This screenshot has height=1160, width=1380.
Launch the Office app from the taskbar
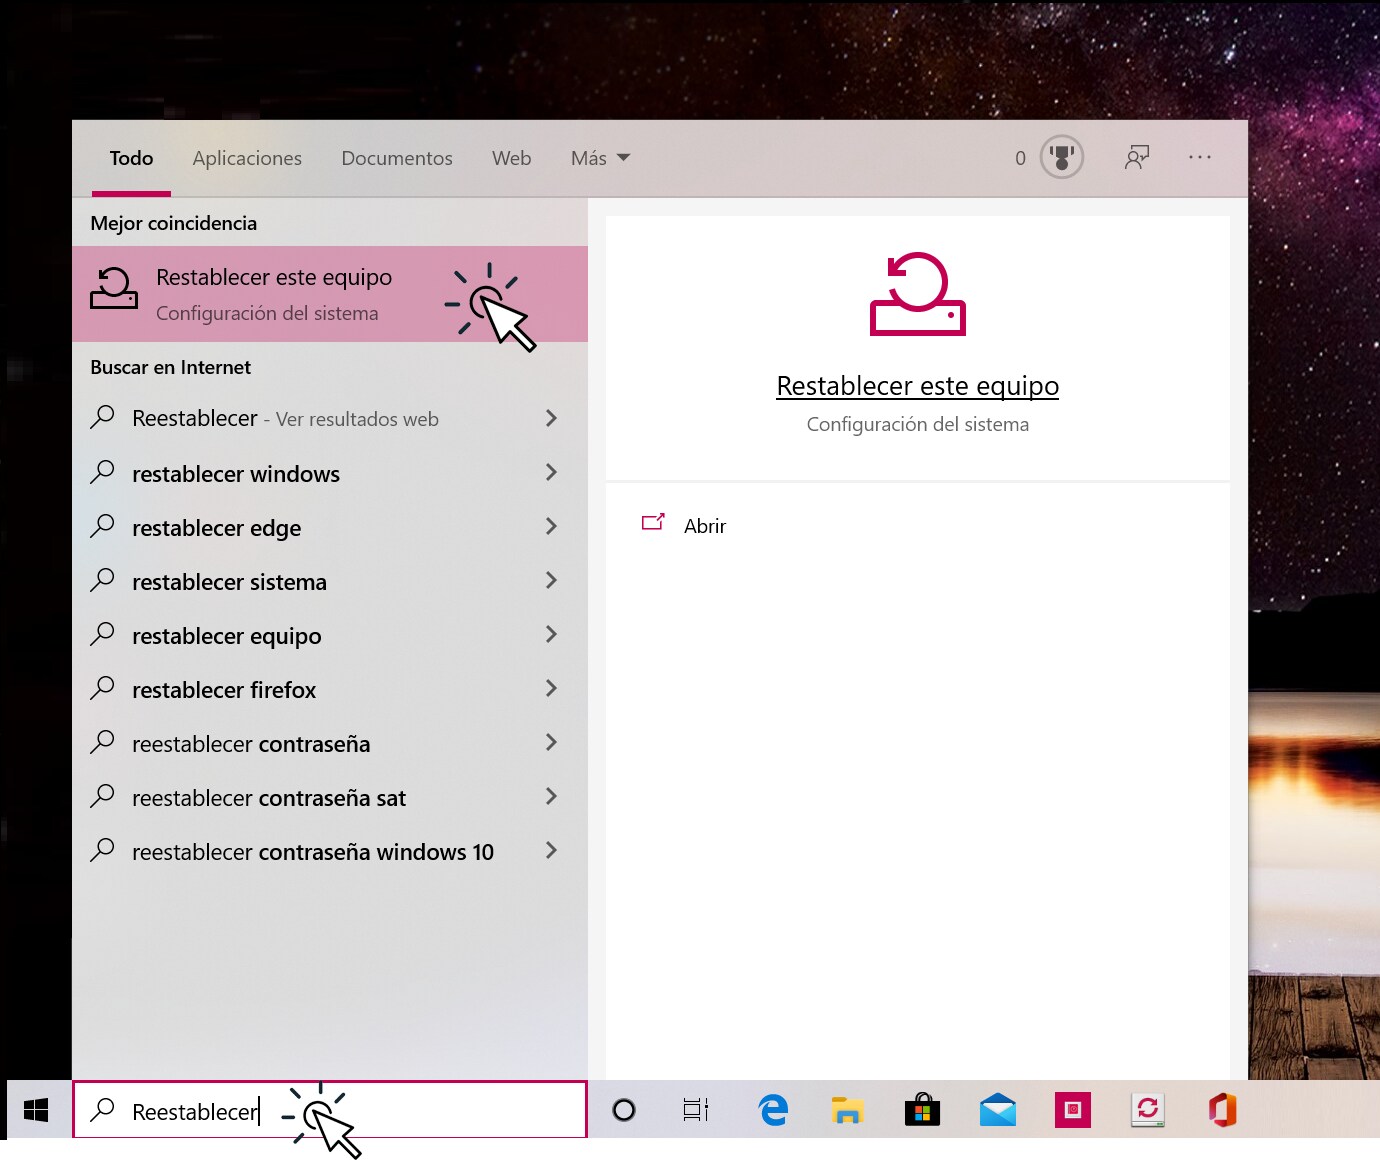(1222, 1110)
